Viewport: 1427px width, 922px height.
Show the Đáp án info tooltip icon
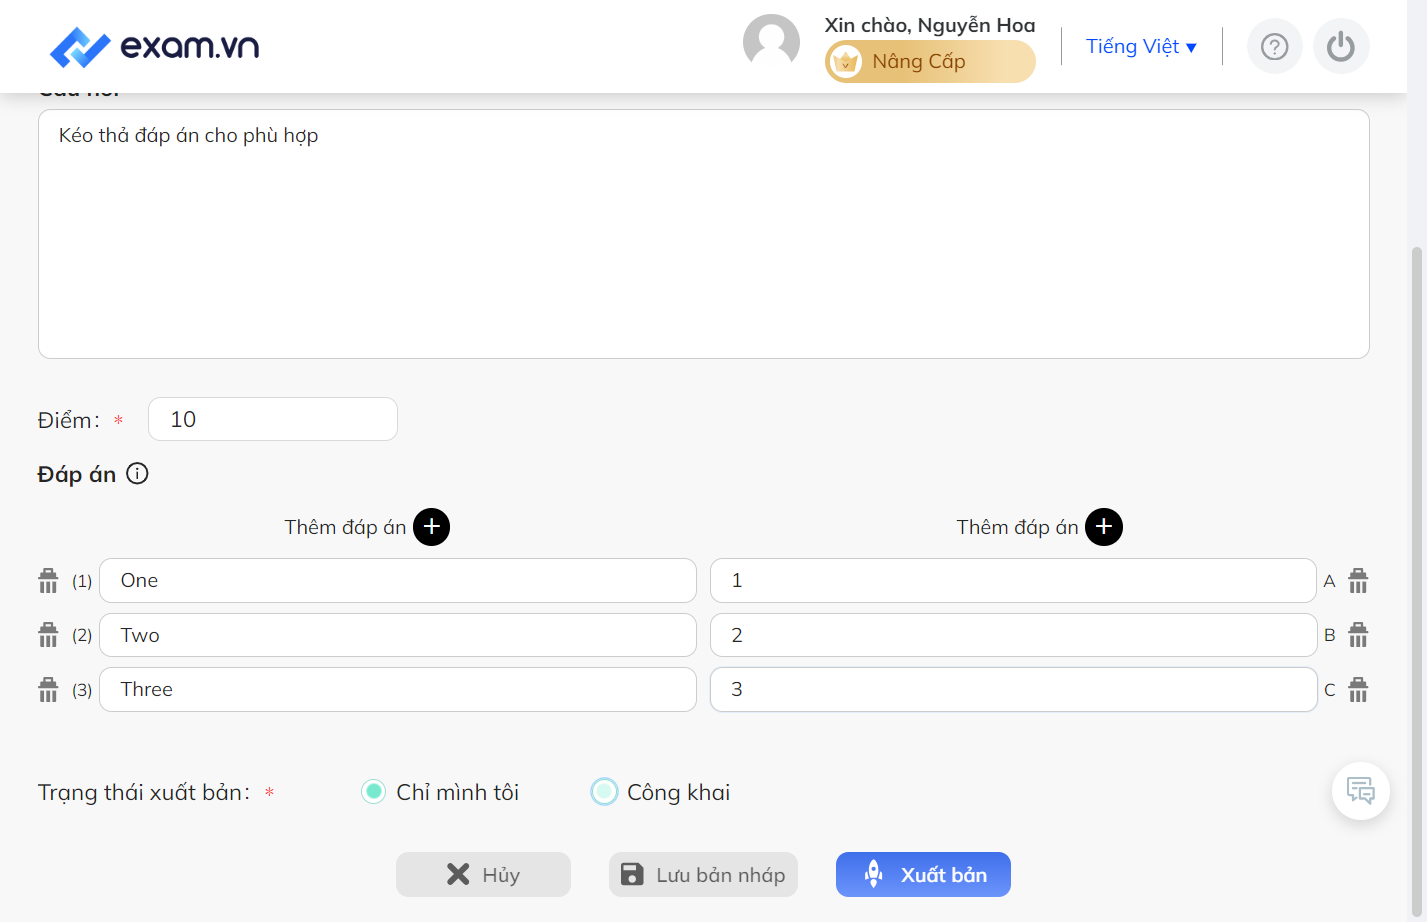[137, 474]
